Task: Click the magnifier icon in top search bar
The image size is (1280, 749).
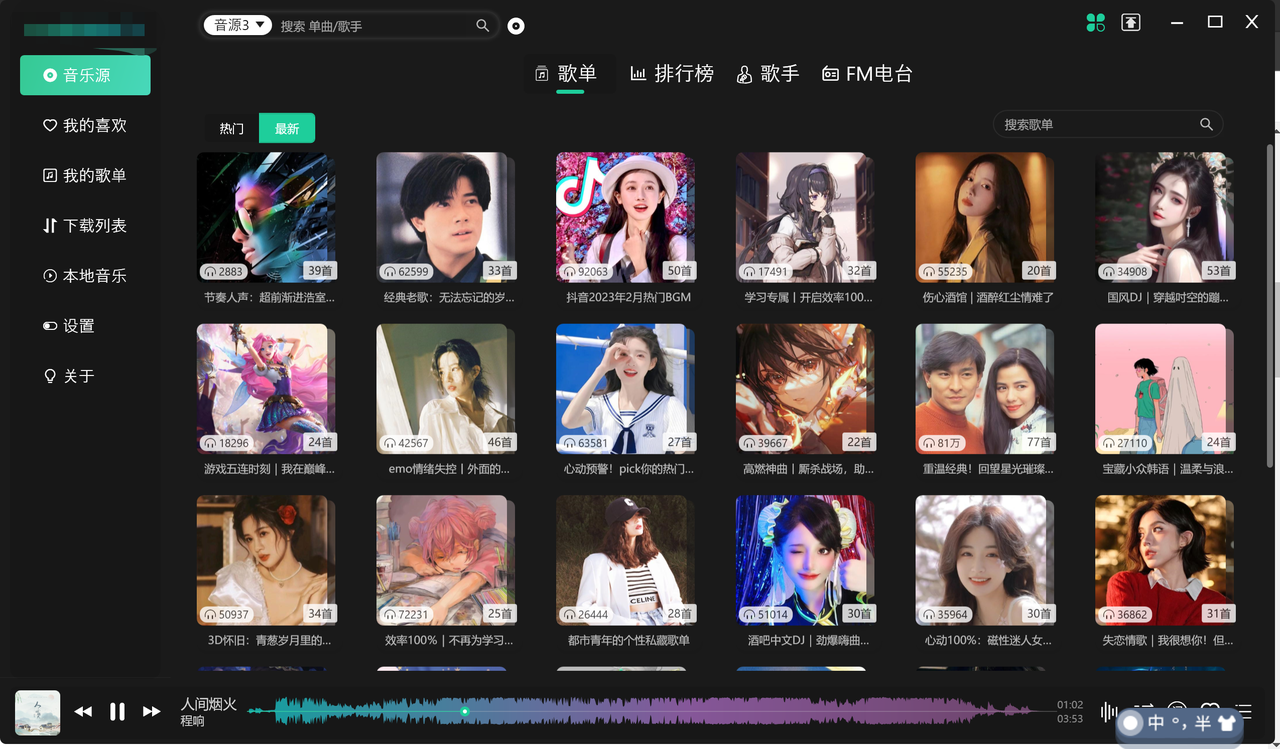Action: (x=483, y=25)
